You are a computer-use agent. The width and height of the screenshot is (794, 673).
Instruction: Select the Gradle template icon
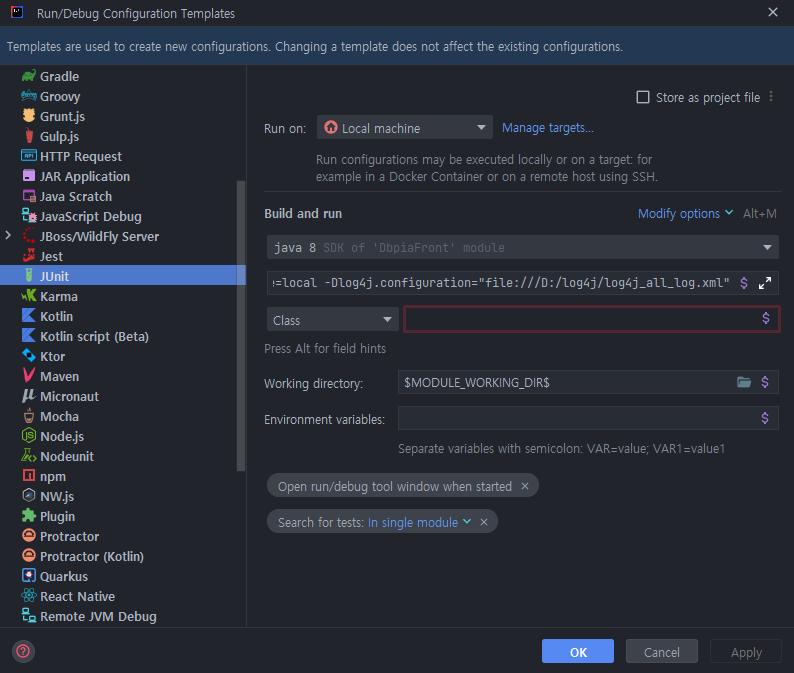(x=29, y=76)
